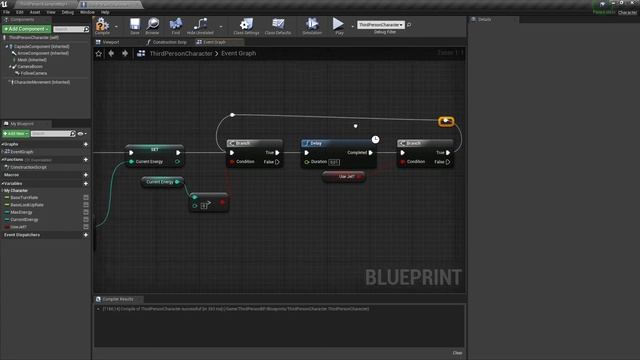
Task: Toggle BaseTurnRate variable visibility eye
Action: point(86,198)
